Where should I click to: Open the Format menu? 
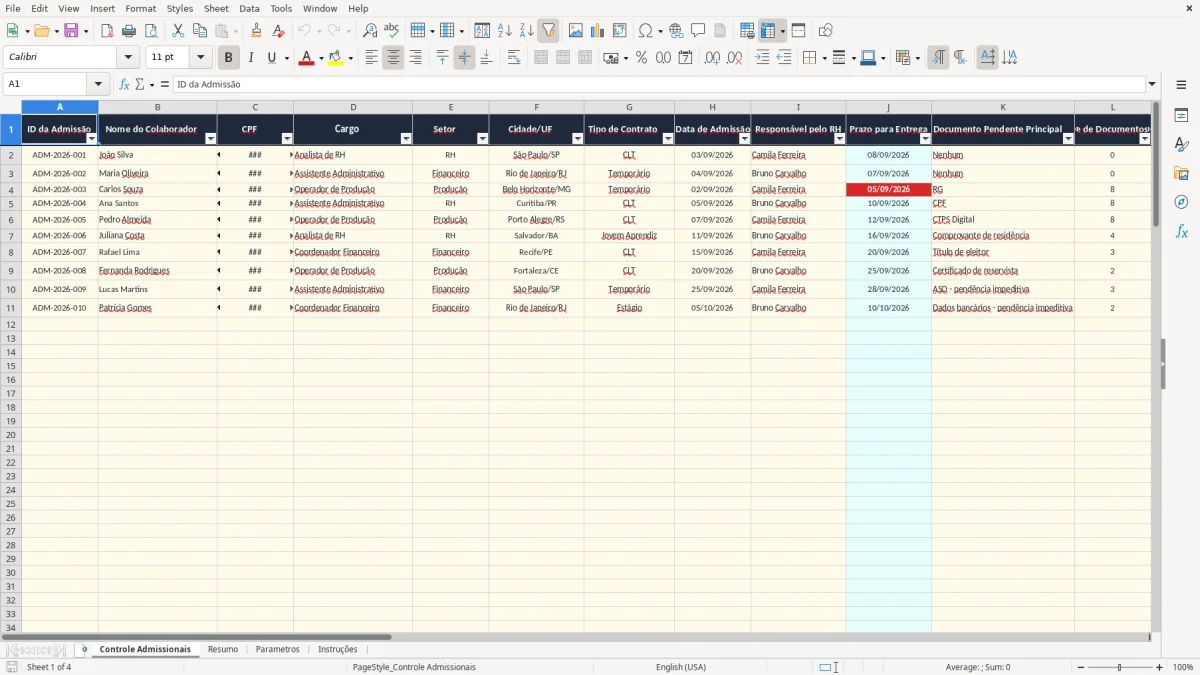[140, 8]
